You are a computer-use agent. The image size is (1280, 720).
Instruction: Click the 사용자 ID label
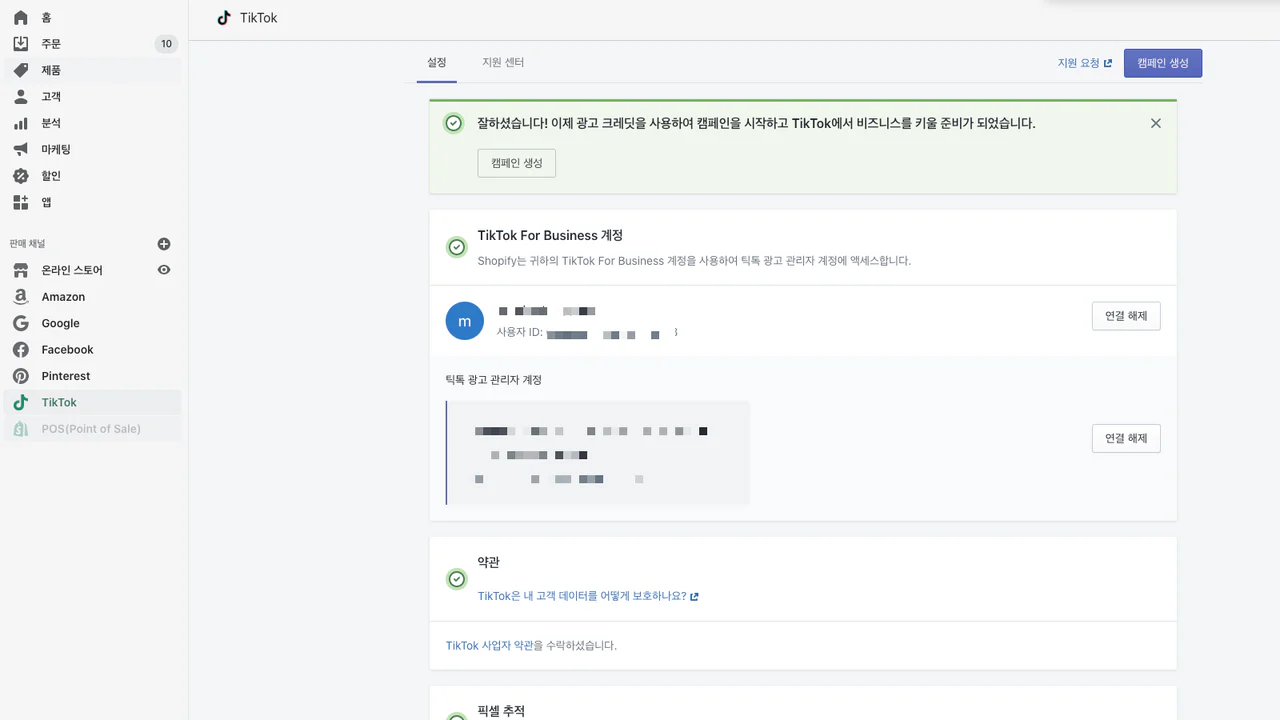coord(520,332)
